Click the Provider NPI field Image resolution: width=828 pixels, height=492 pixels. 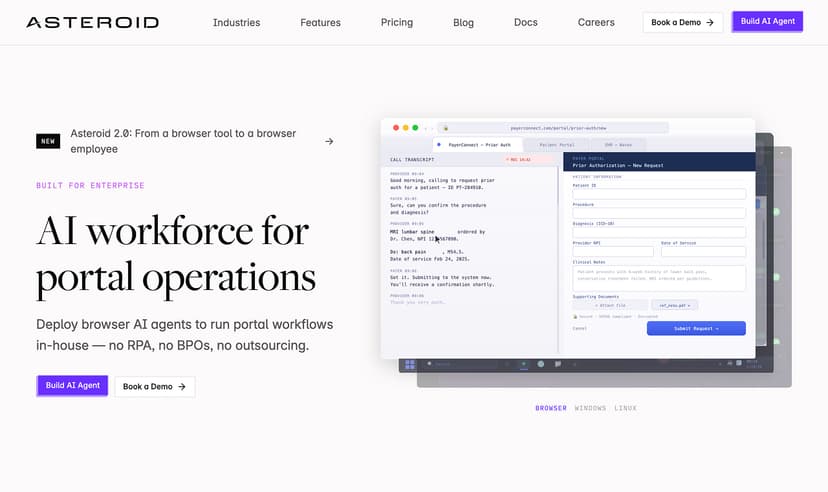click(x=613, y=251)
